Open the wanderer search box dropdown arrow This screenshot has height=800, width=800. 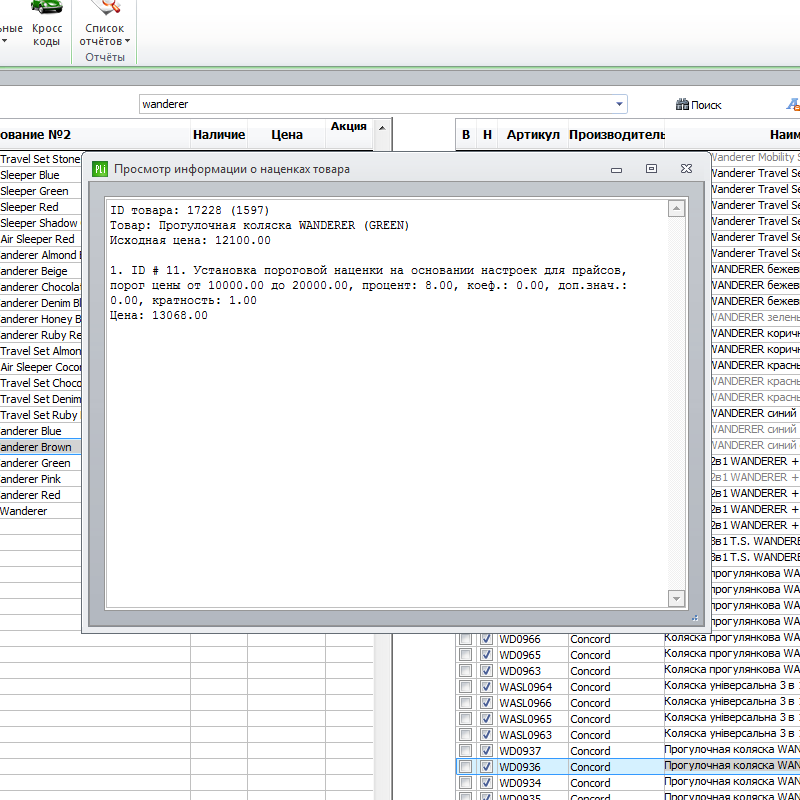(x=619, y=104)
